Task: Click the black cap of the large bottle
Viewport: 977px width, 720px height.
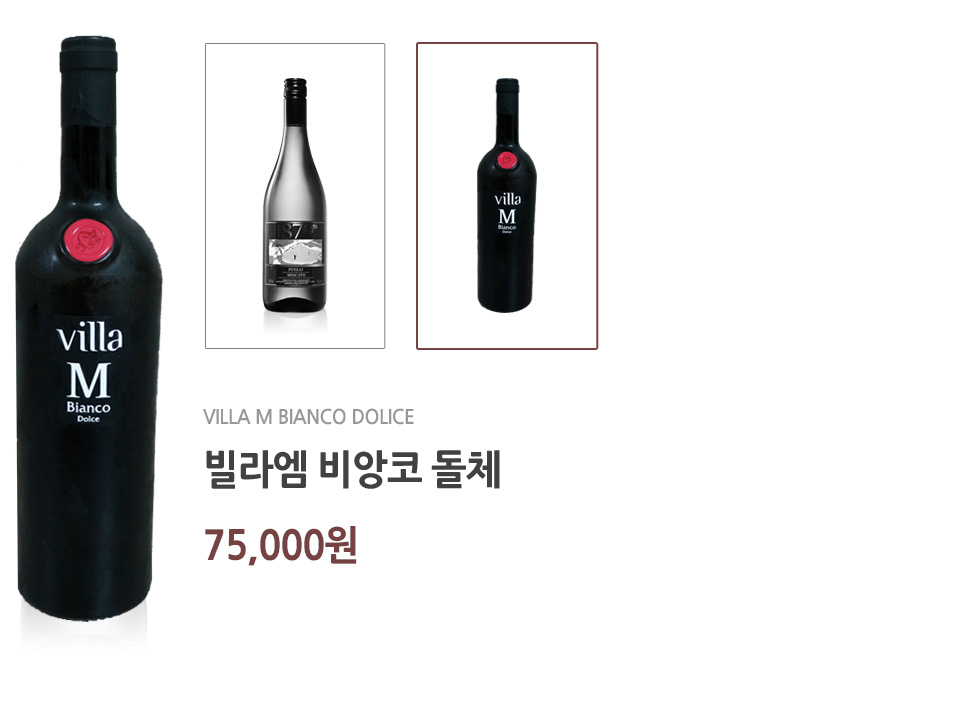Action: click(x=88, y=54)
